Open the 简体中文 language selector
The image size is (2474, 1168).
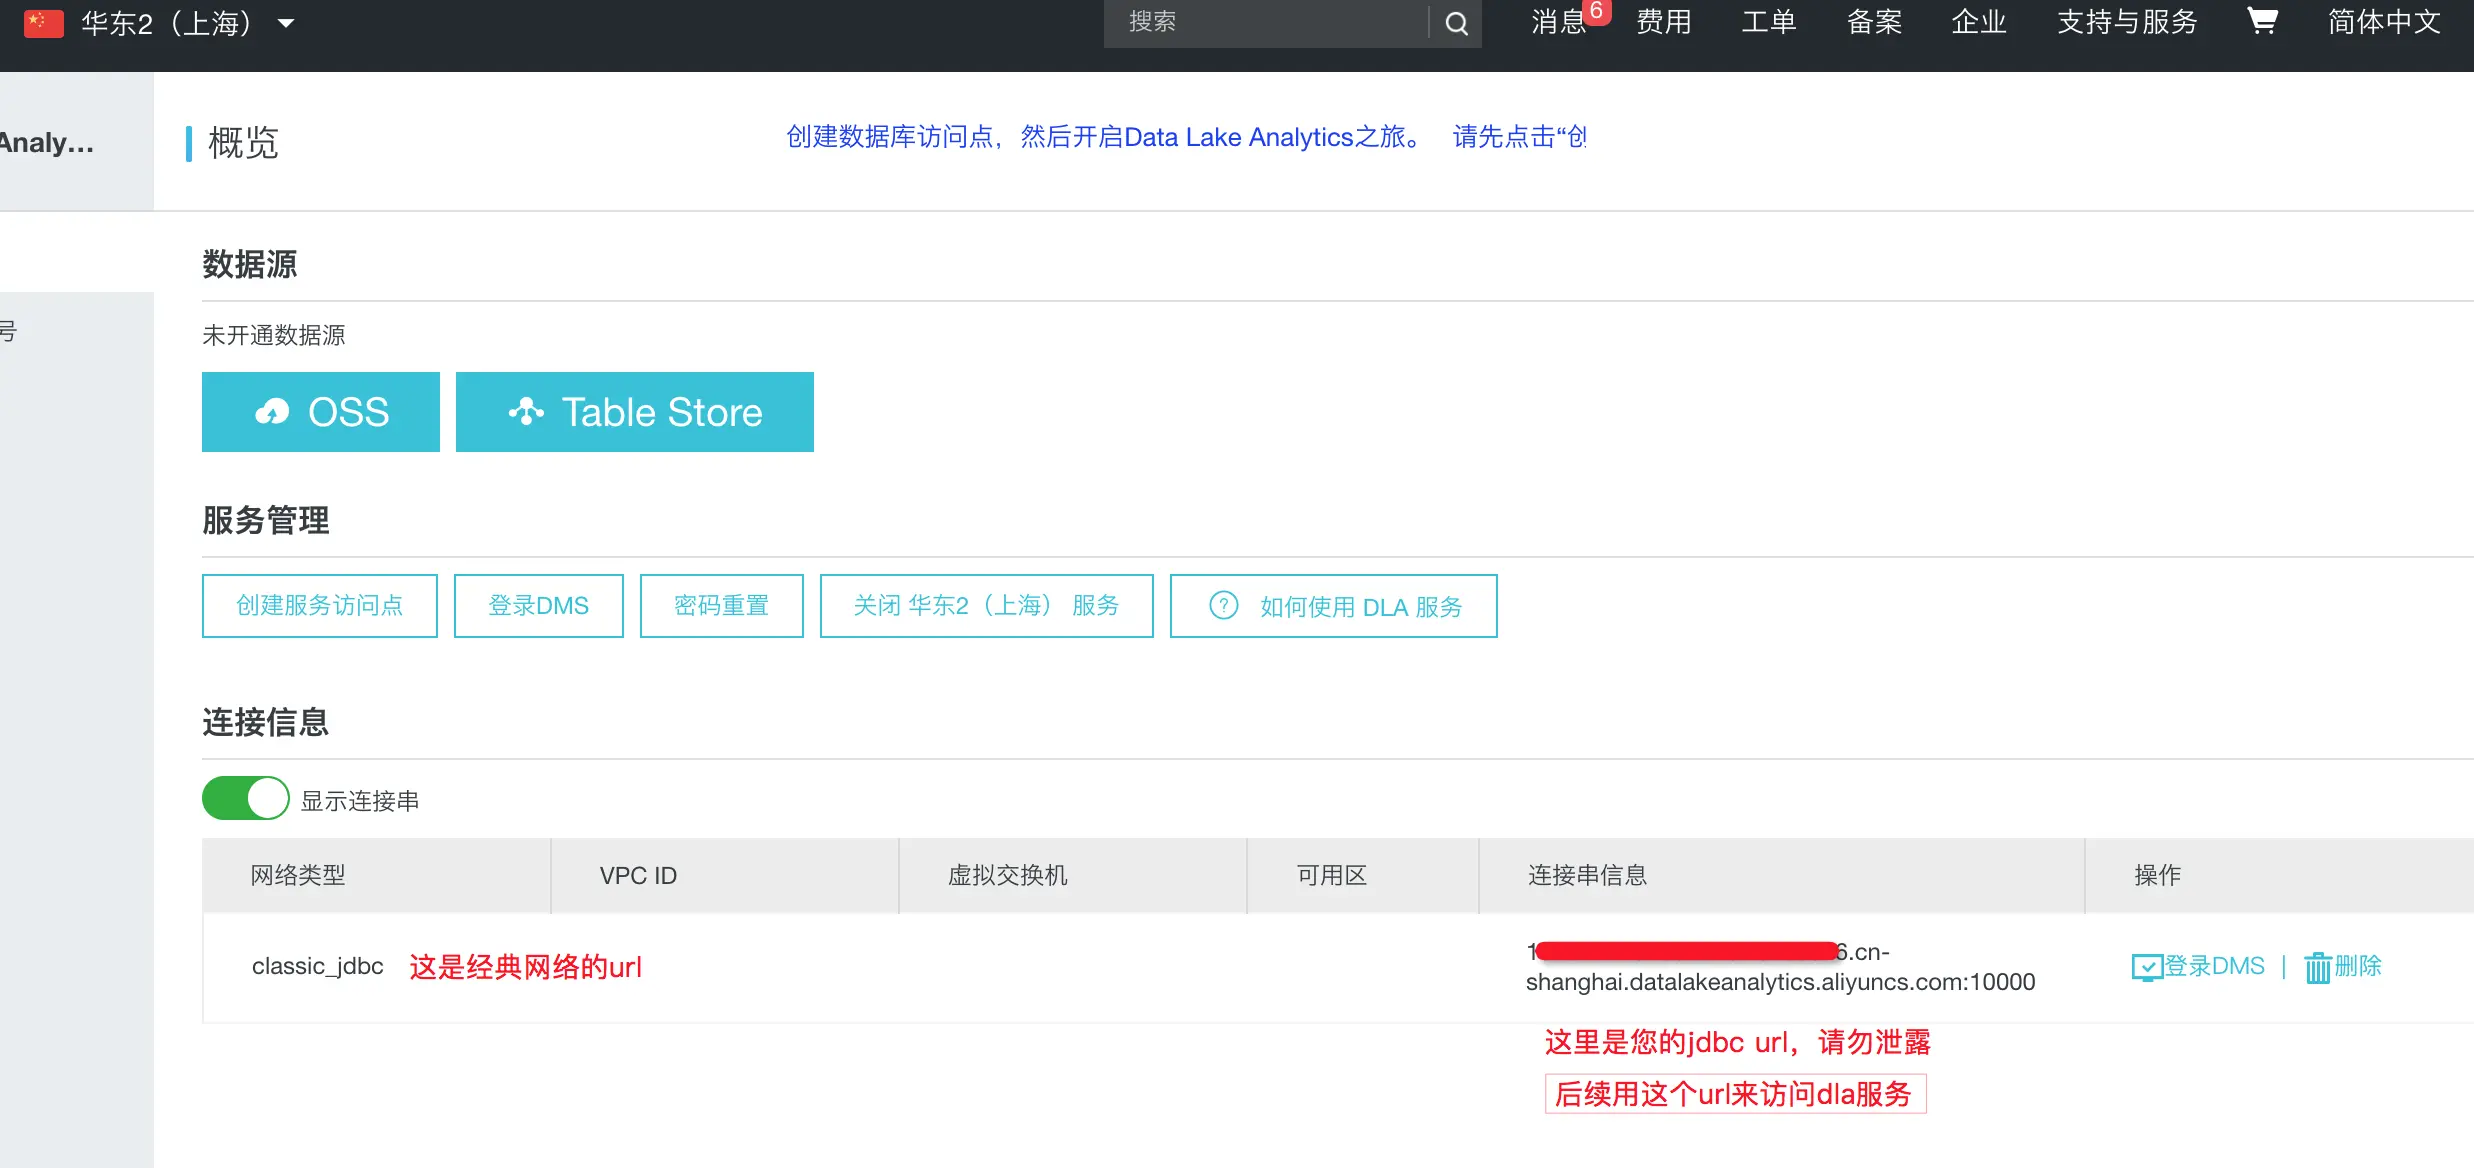[x=2384, y=22]
